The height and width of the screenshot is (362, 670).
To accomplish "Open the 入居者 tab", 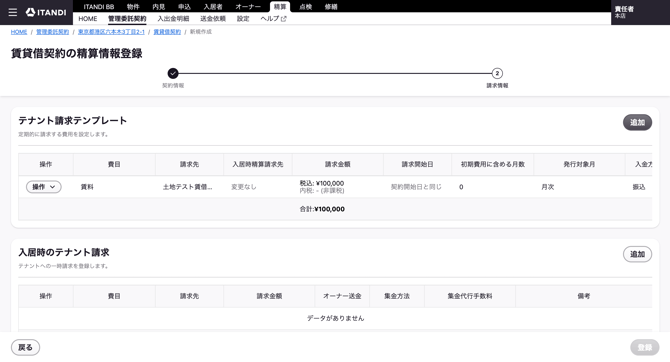I will tap(213, 7).
